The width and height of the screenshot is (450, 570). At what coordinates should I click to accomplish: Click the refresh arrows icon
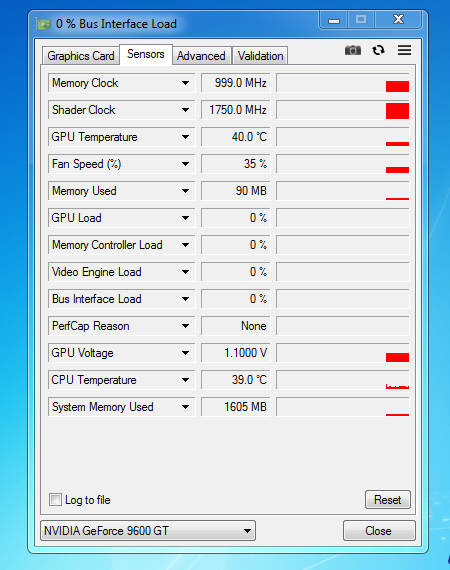point(378,50)
